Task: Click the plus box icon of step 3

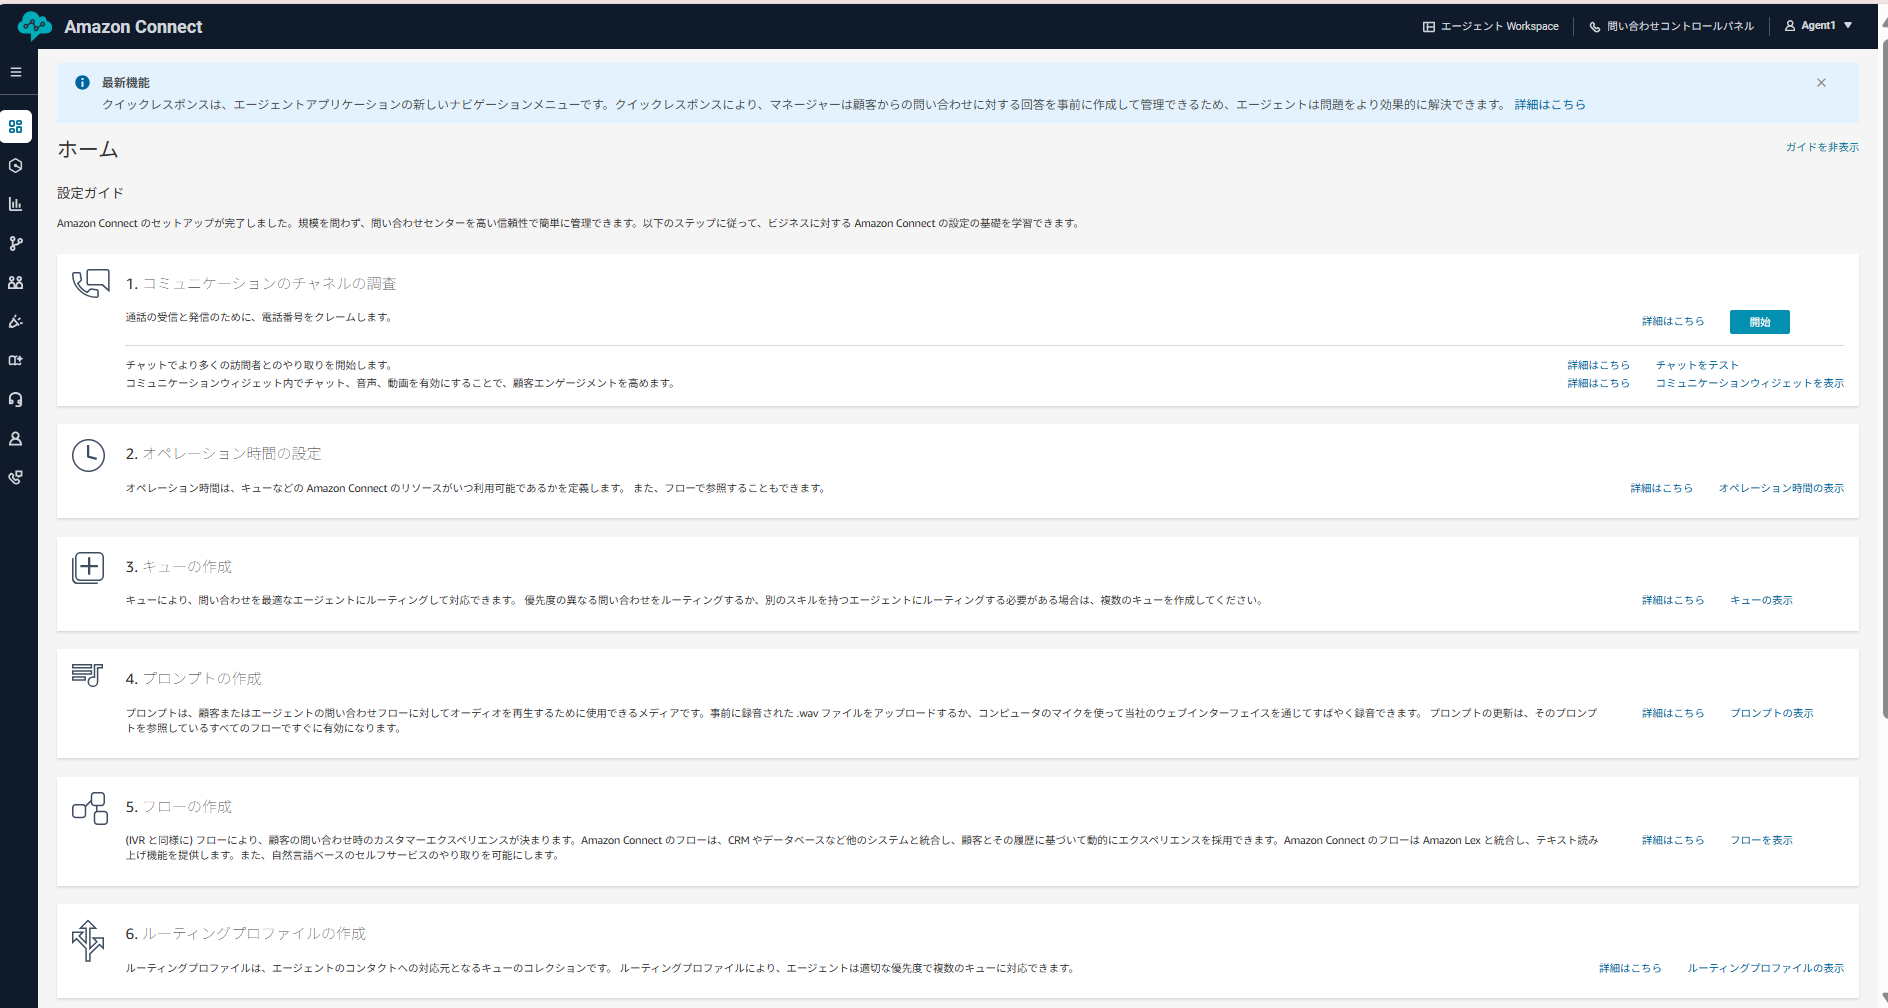Action: click(x=88, y=568)
